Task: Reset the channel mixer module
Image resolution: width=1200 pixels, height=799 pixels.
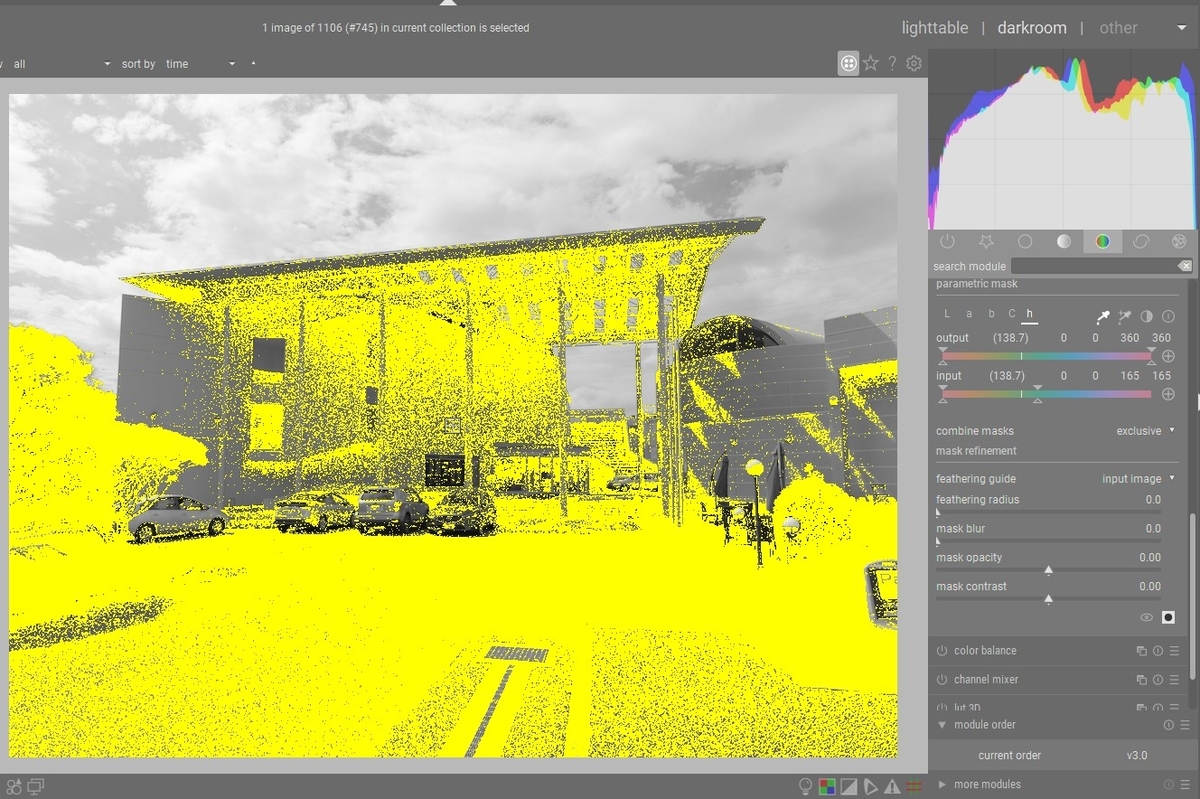Action: [1158, 680]
